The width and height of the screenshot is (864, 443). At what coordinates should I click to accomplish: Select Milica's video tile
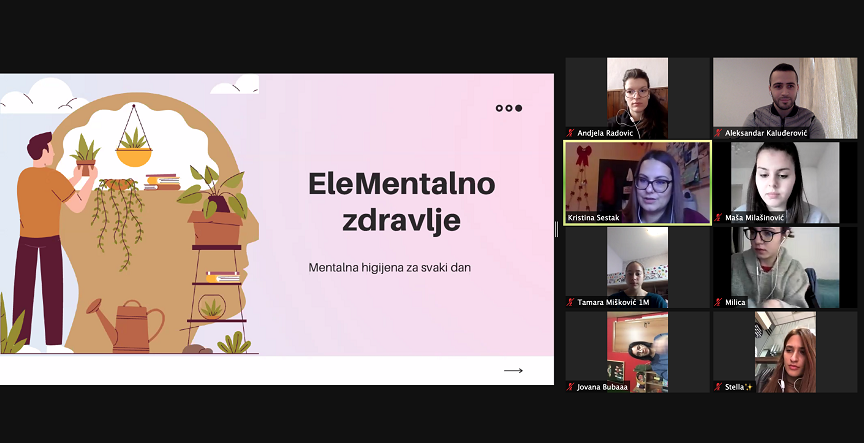coord(784,265)
